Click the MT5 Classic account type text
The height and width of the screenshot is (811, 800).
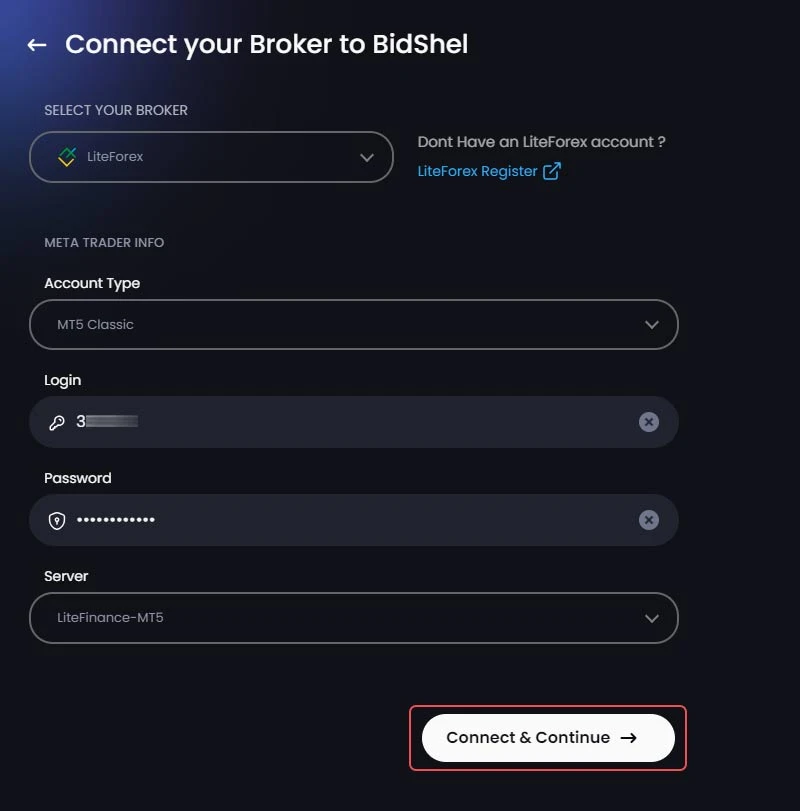coord(95,324)
